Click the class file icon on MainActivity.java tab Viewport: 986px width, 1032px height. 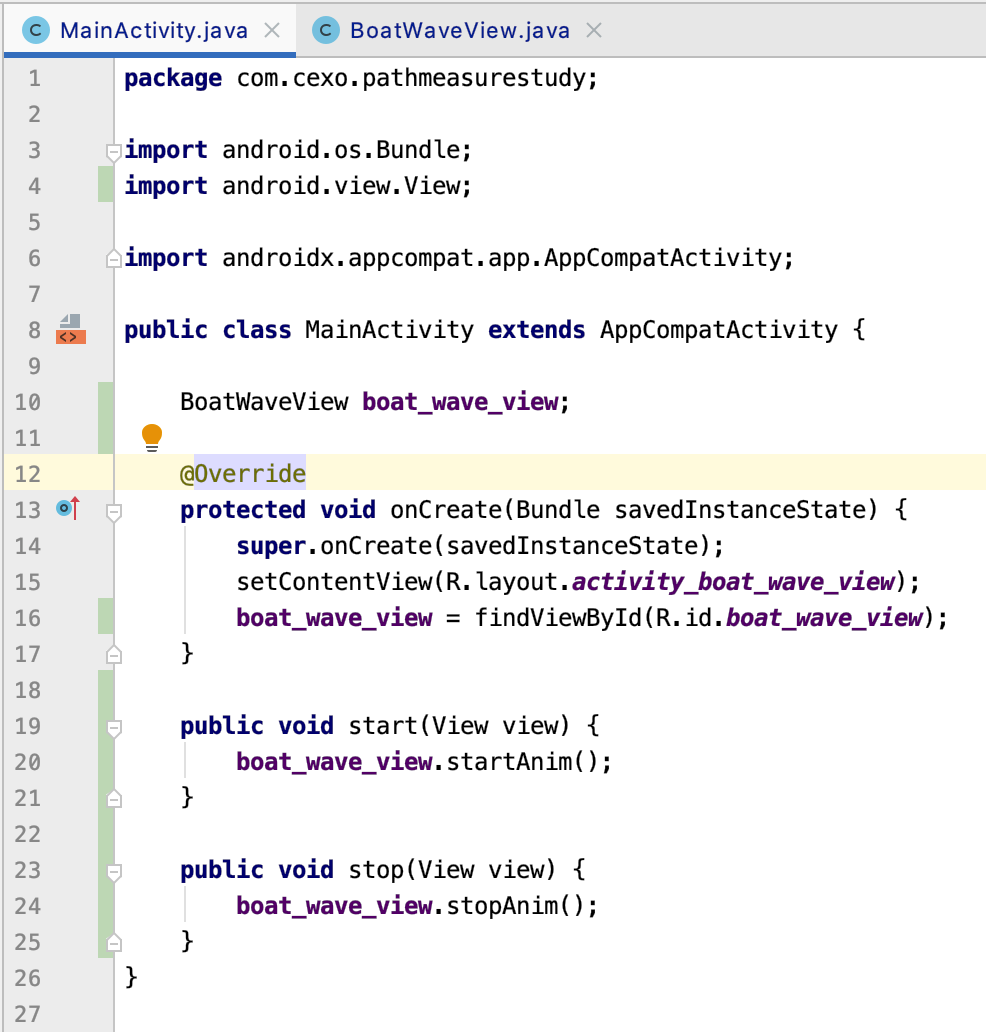(36, 30)
